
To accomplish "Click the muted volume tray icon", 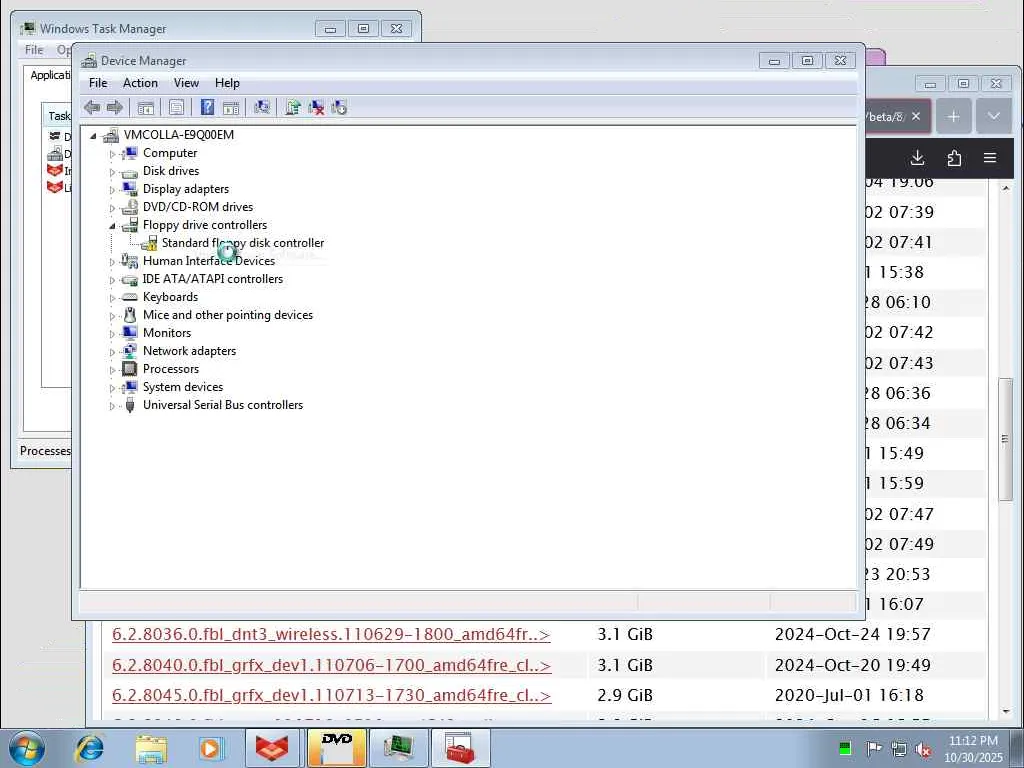I will [x=923, y=749].
